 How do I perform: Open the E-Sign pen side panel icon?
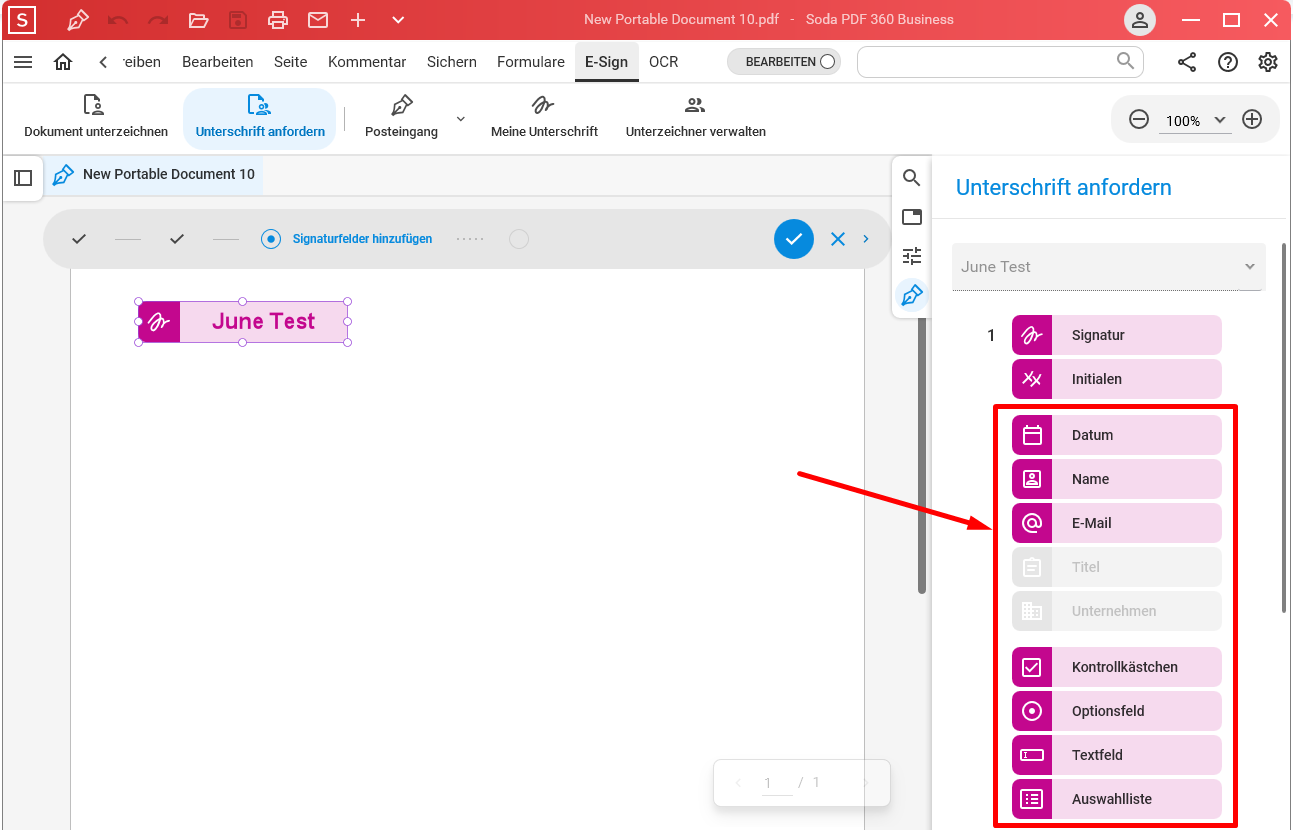point(912,295)
